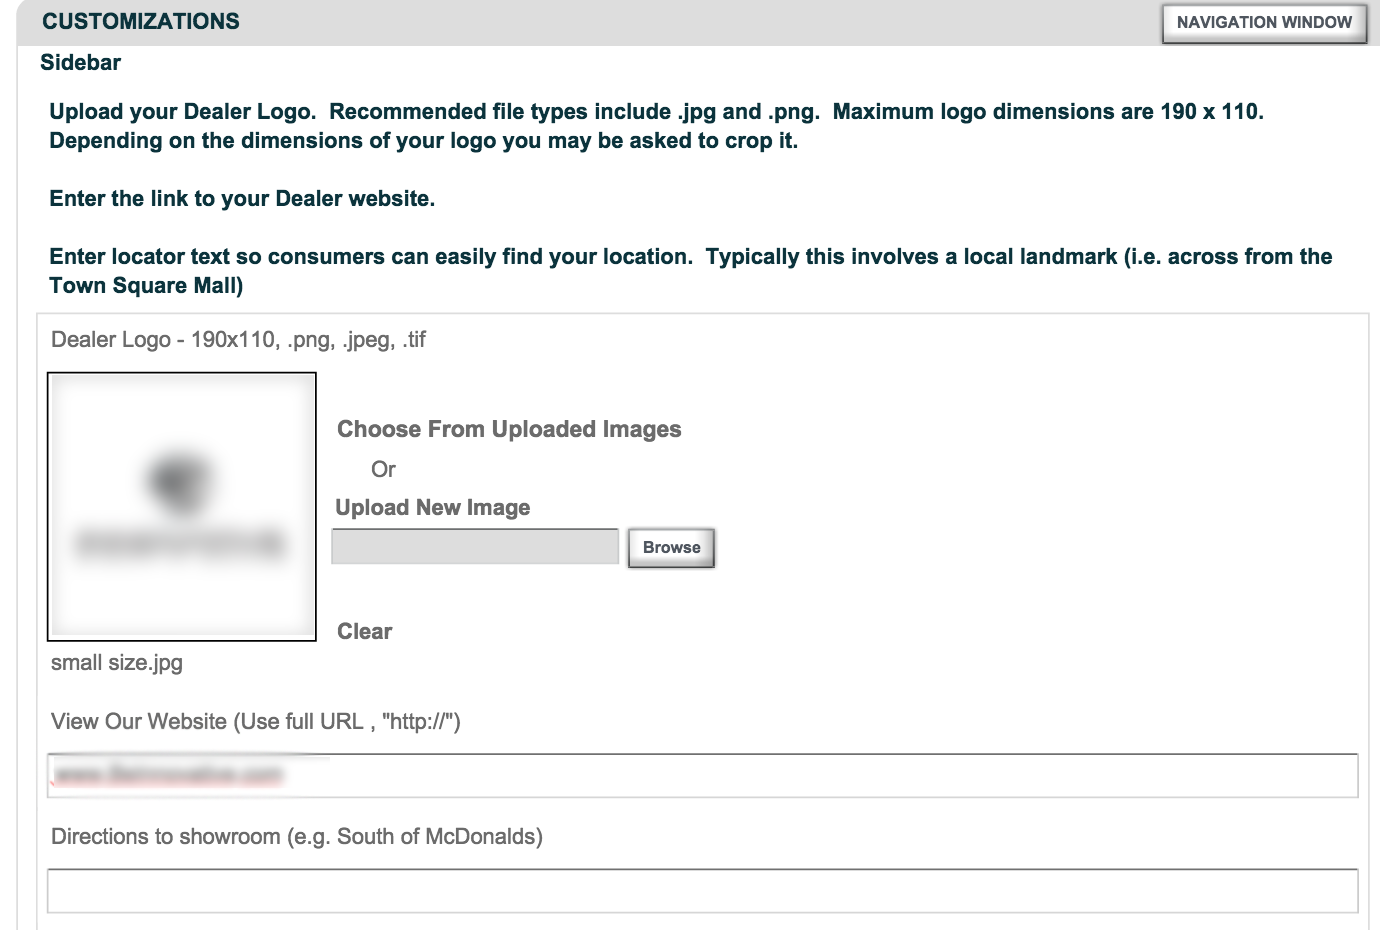Open the NAVIGATION WINDOW button
Viewport: 1380px width, 930px height.
(x=1264, y=23)
